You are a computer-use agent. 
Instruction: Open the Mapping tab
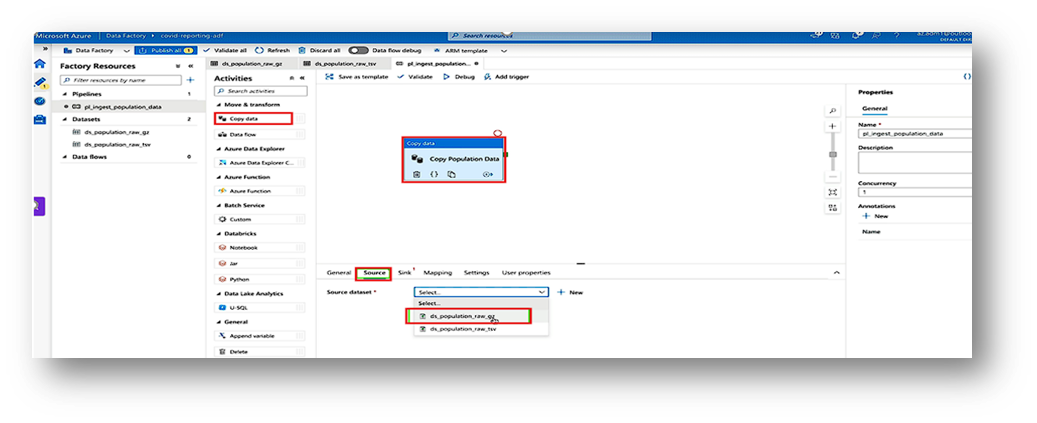click(438, 272)
